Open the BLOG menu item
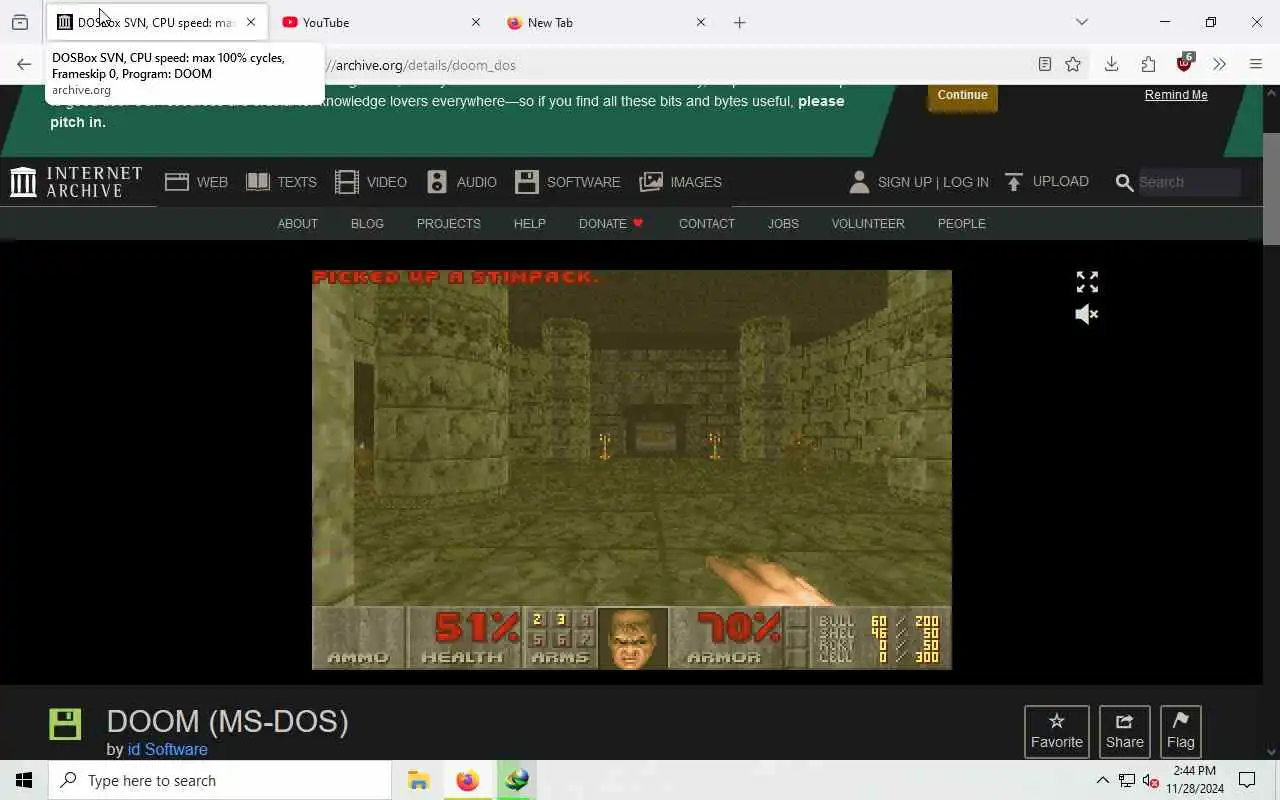The width and height of the screenshot is (1280, 800). (x=367, y=224)
